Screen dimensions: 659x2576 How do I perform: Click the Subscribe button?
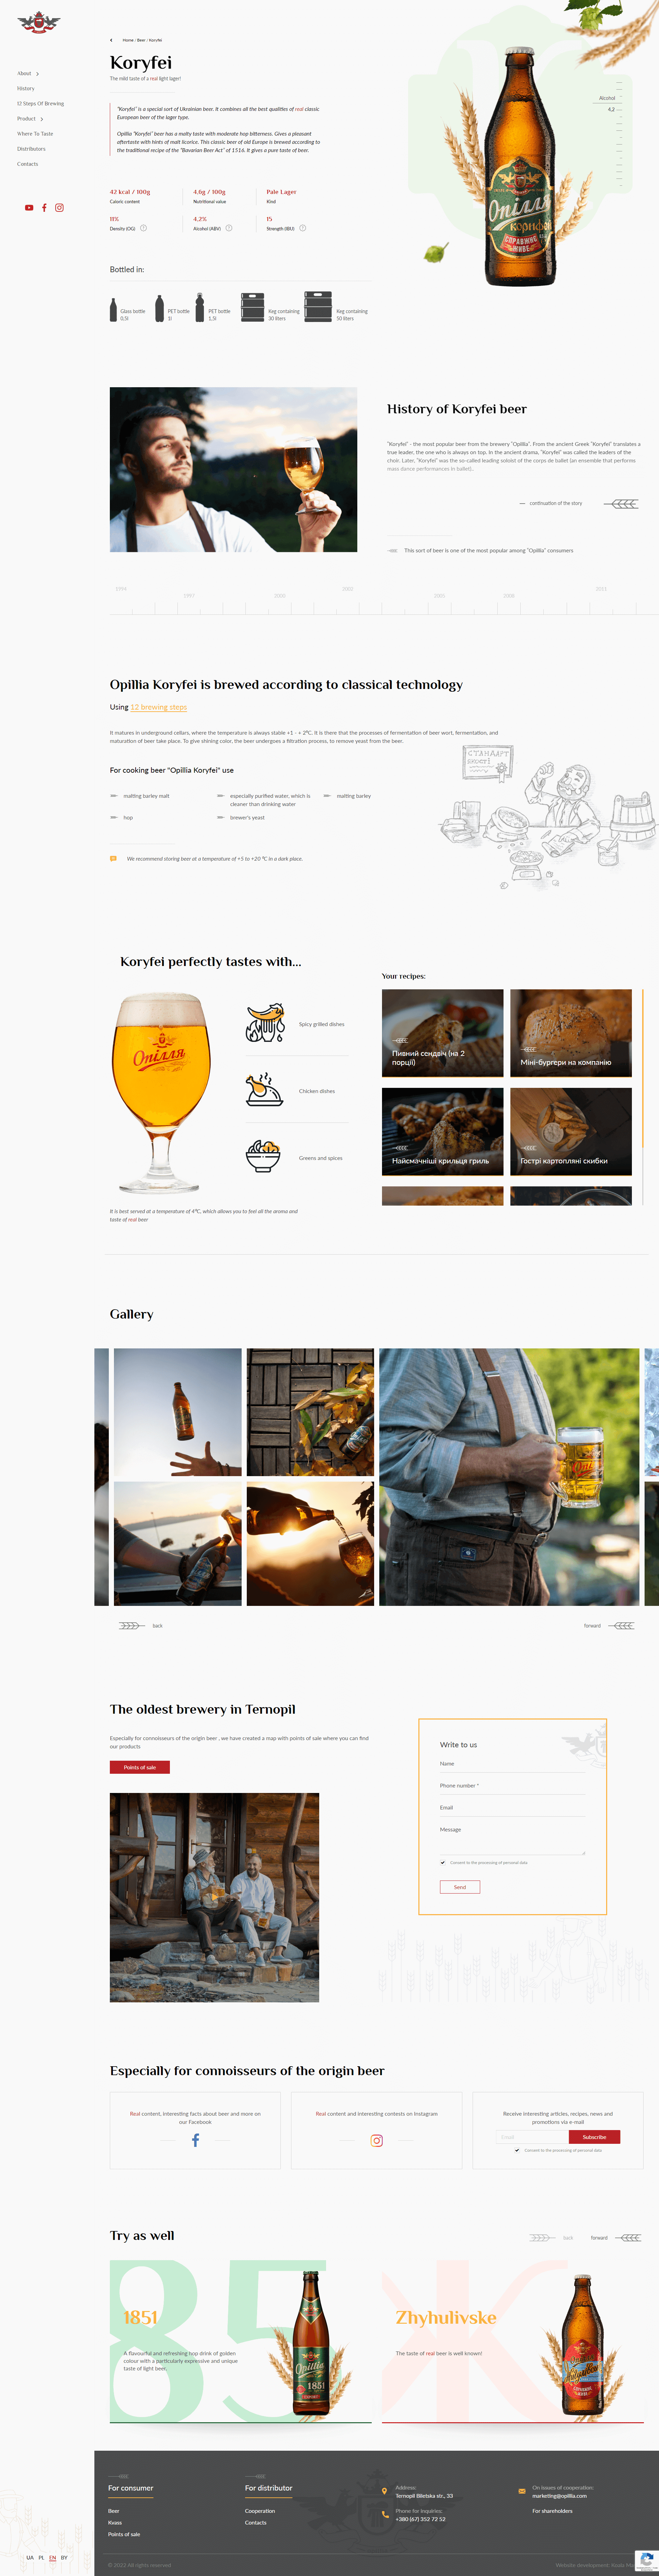594,2137
